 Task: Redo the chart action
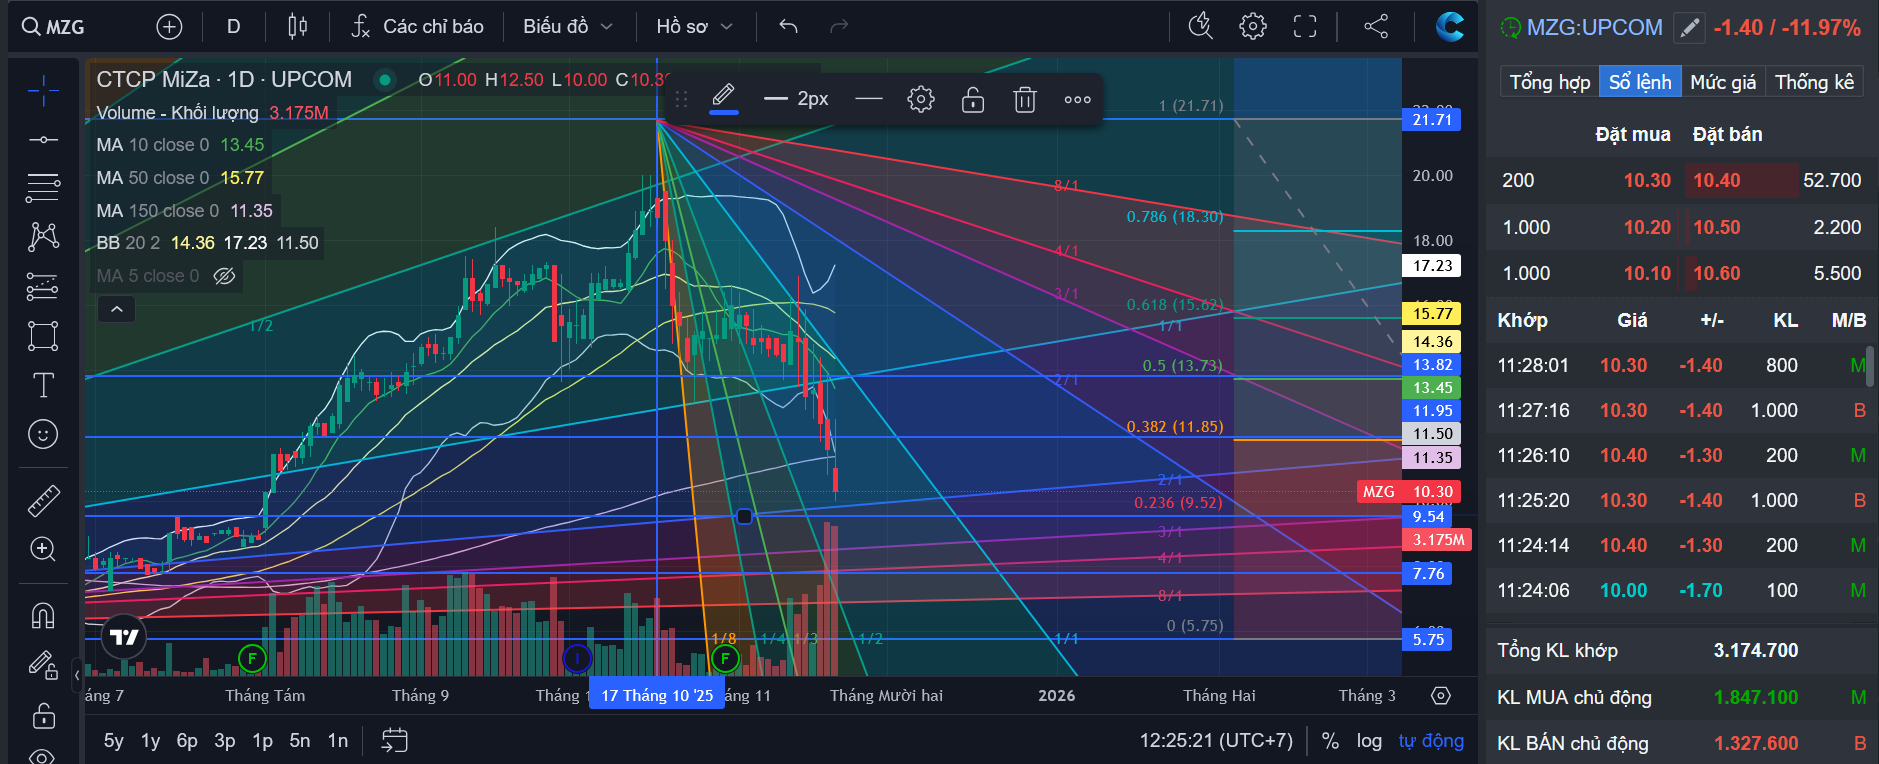[839, 27]
